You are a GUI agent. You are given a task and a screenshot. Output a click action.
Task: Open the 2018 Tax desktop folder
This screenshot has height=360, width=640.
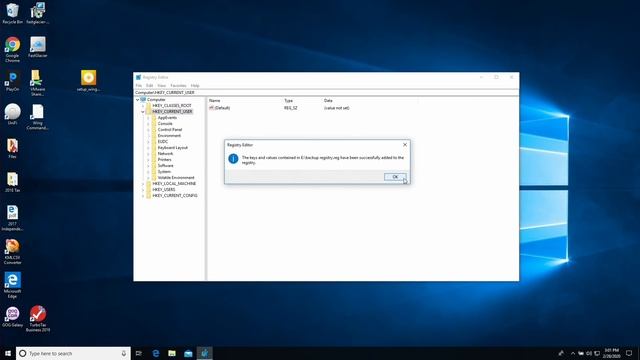tap(12, 182)
